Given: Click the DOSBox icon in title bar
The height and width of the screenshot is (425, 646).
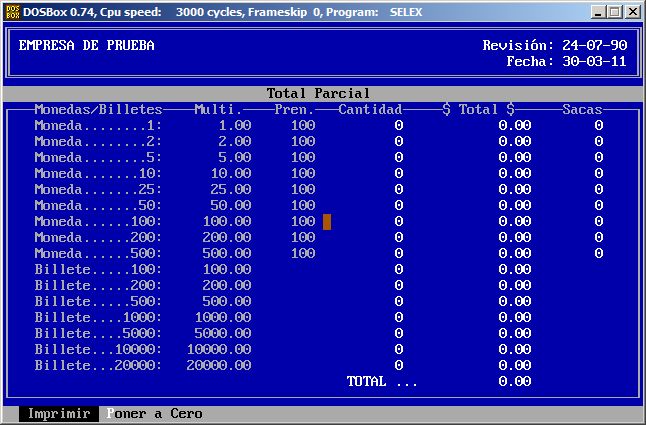Looking at the screenshot, I should [12, 12].
